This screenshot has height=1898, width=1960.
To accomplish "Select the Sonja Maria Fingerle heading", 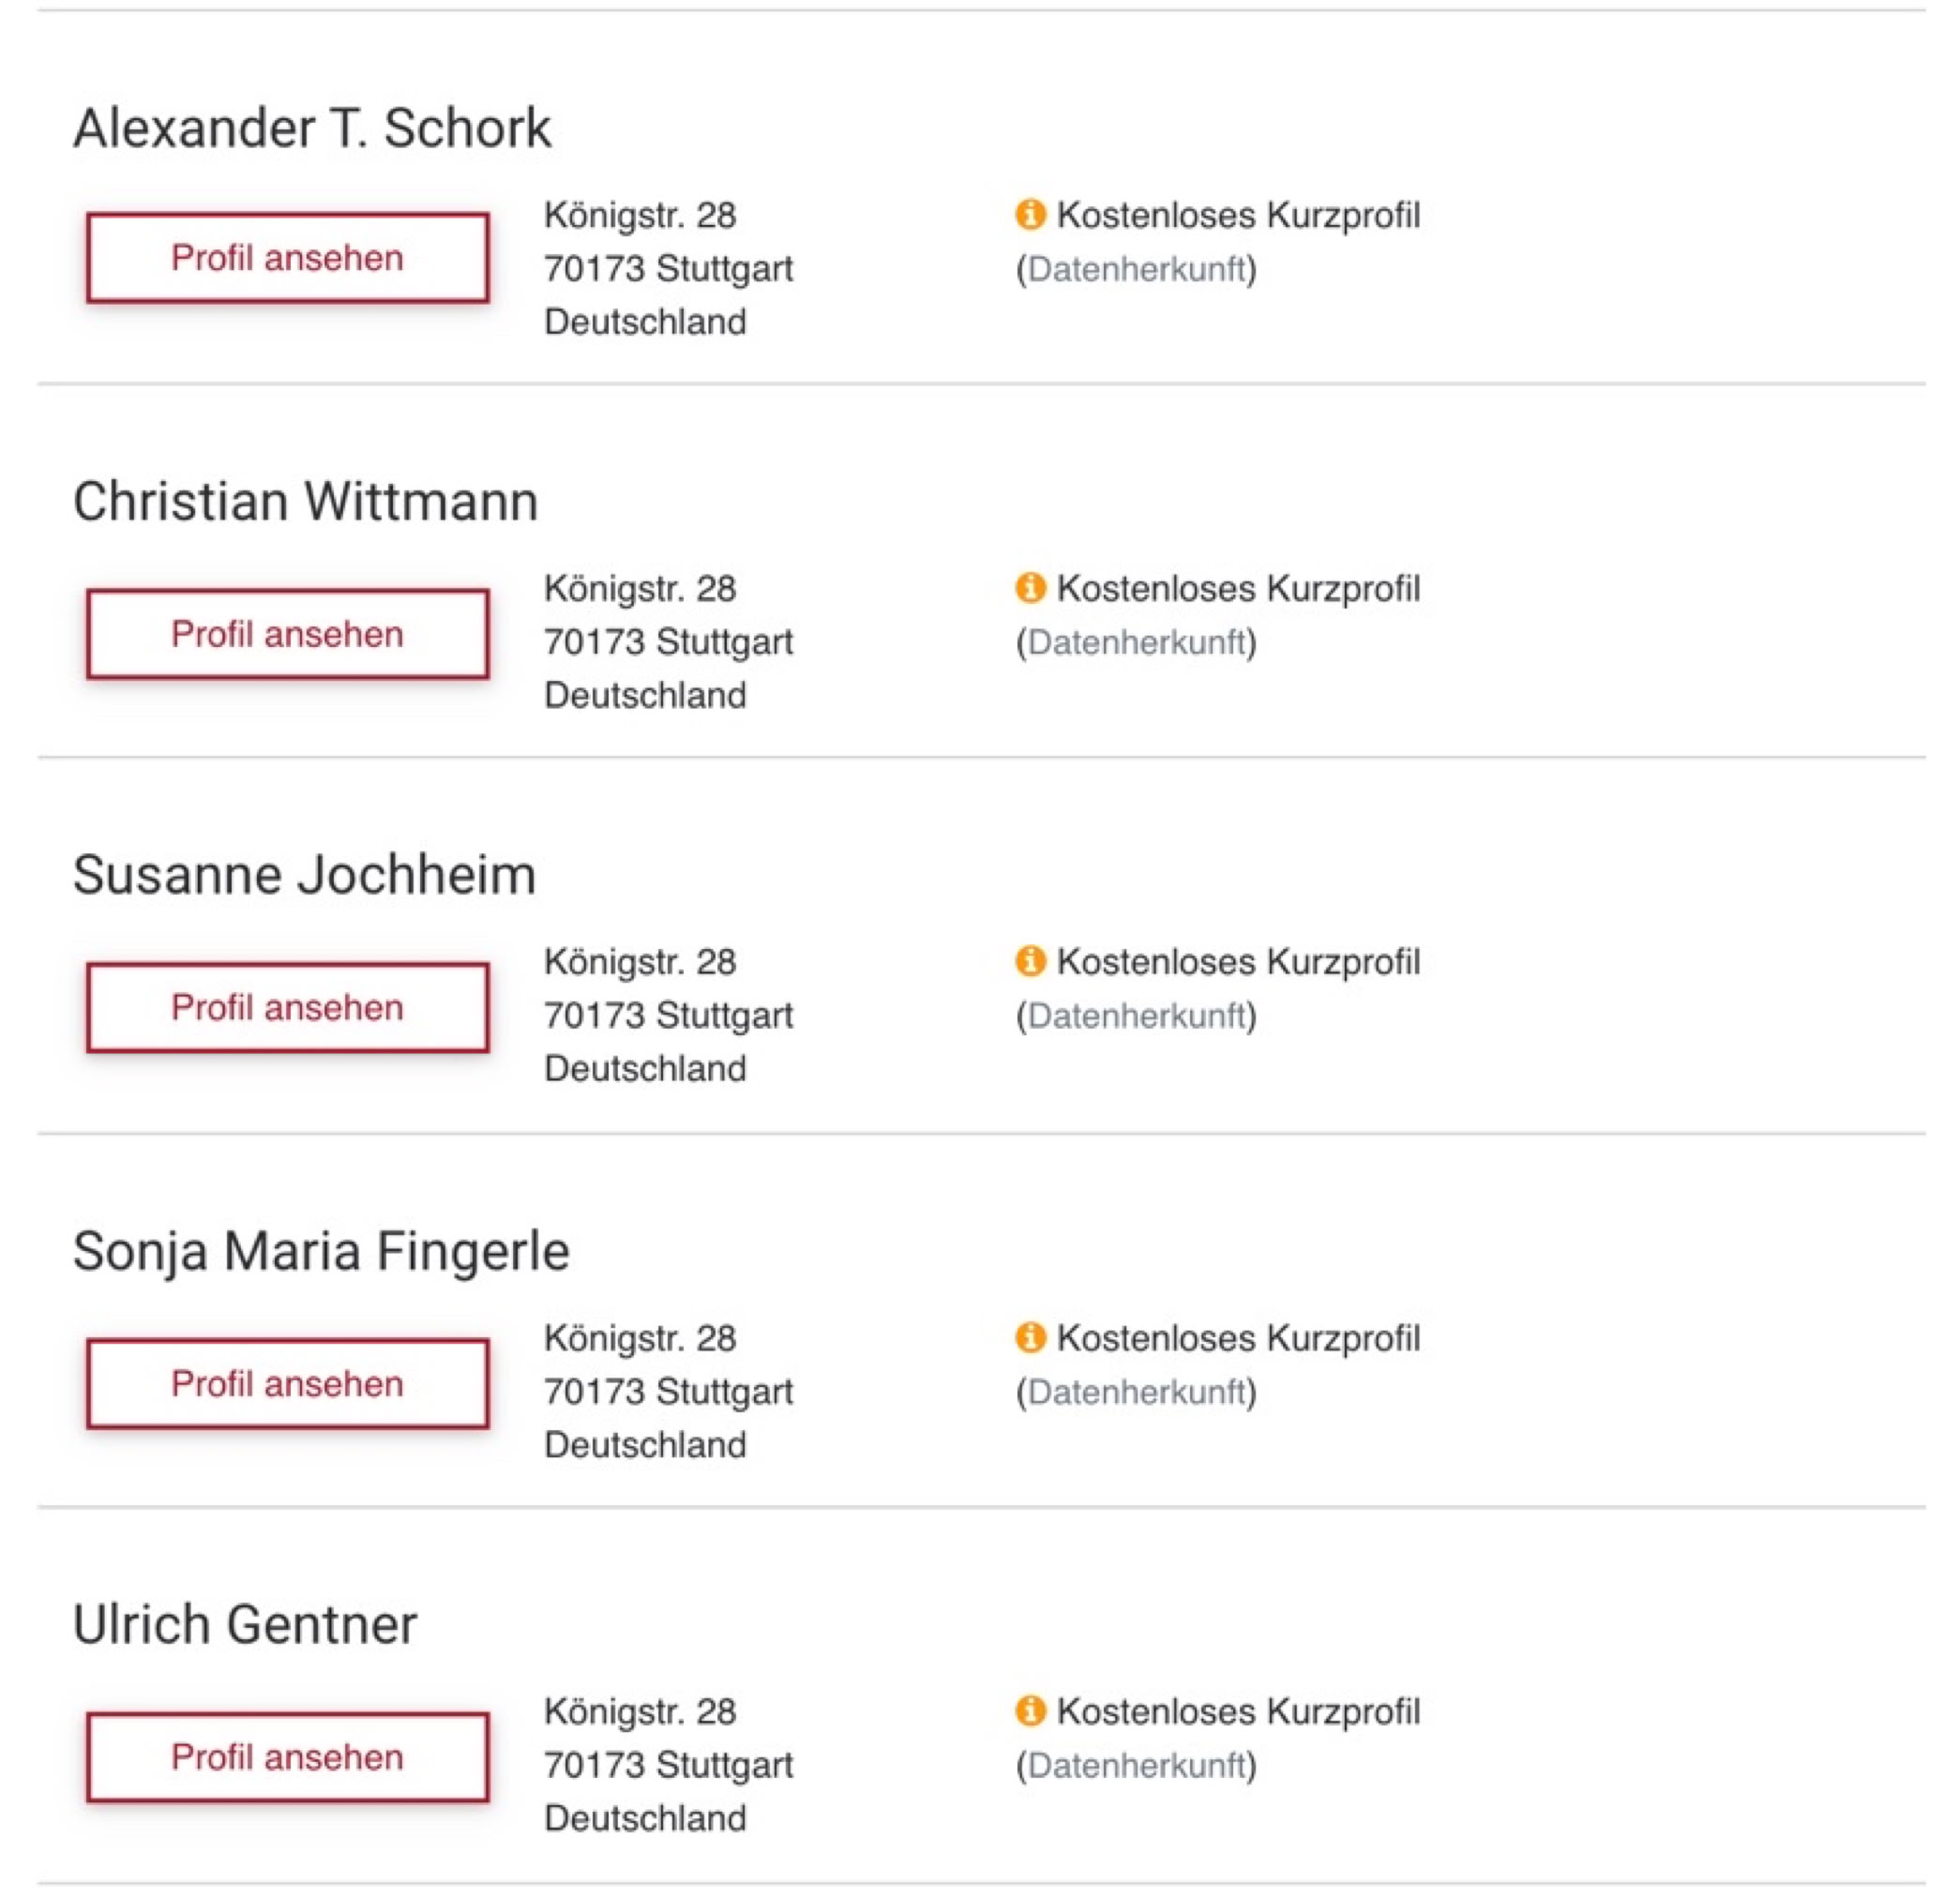I will click(x=321, y=1251).
